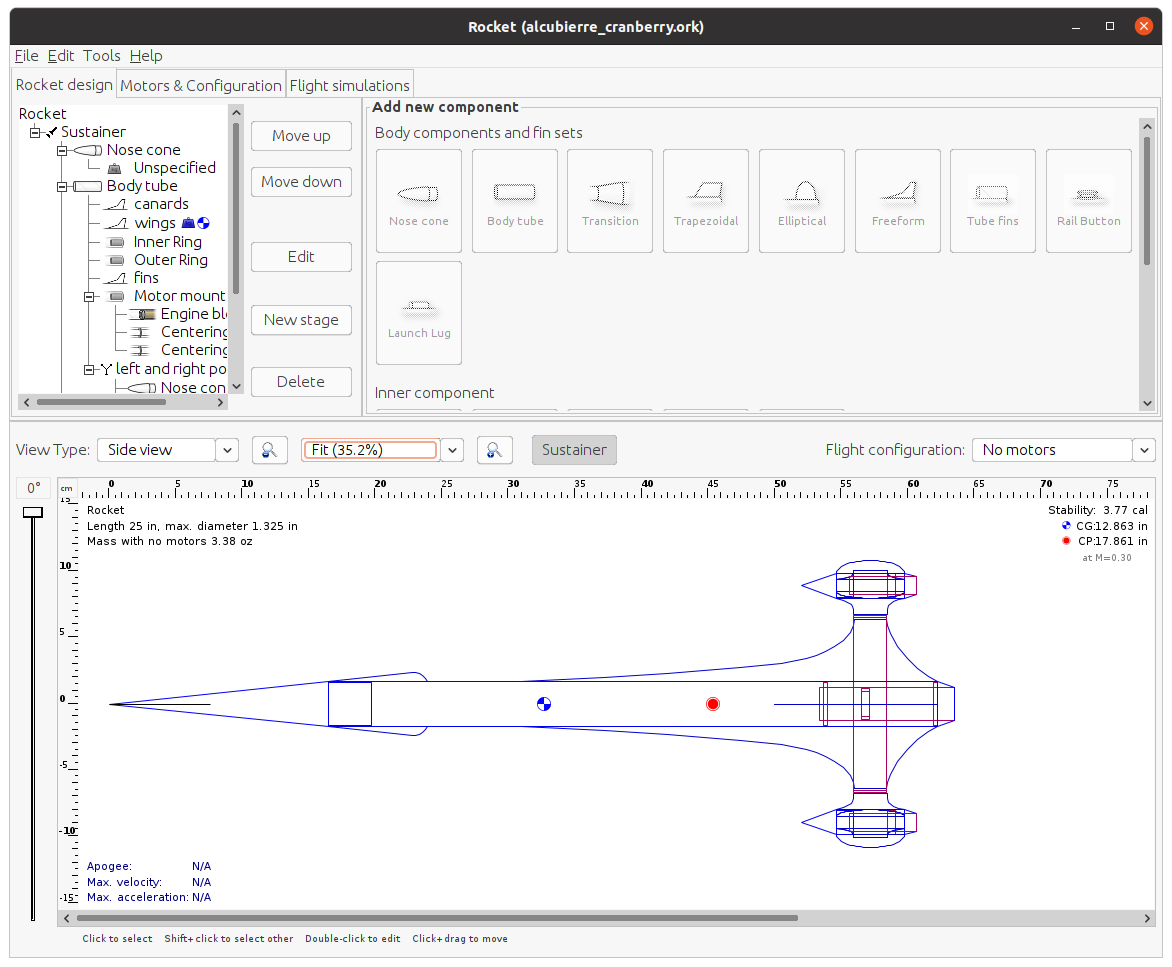Click the Move down button
This screenshot has height=967, width=1172.
tap(301, 182)
